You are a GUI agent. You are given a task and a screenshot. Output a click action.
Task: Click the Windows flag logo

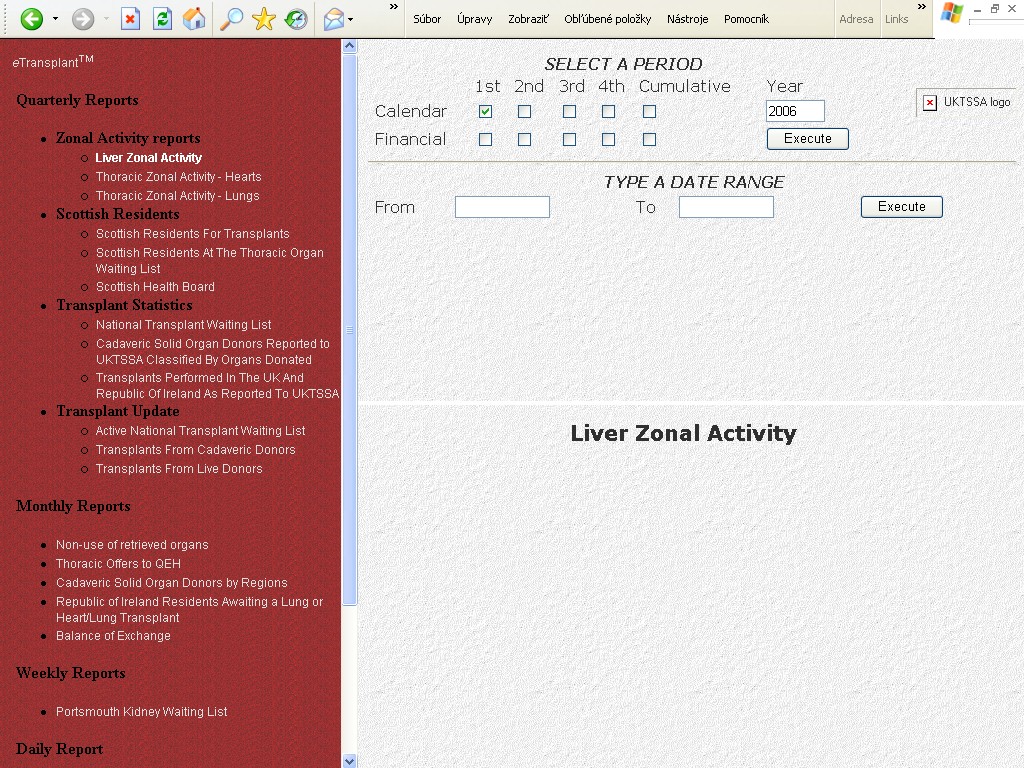tap(952, 13)
